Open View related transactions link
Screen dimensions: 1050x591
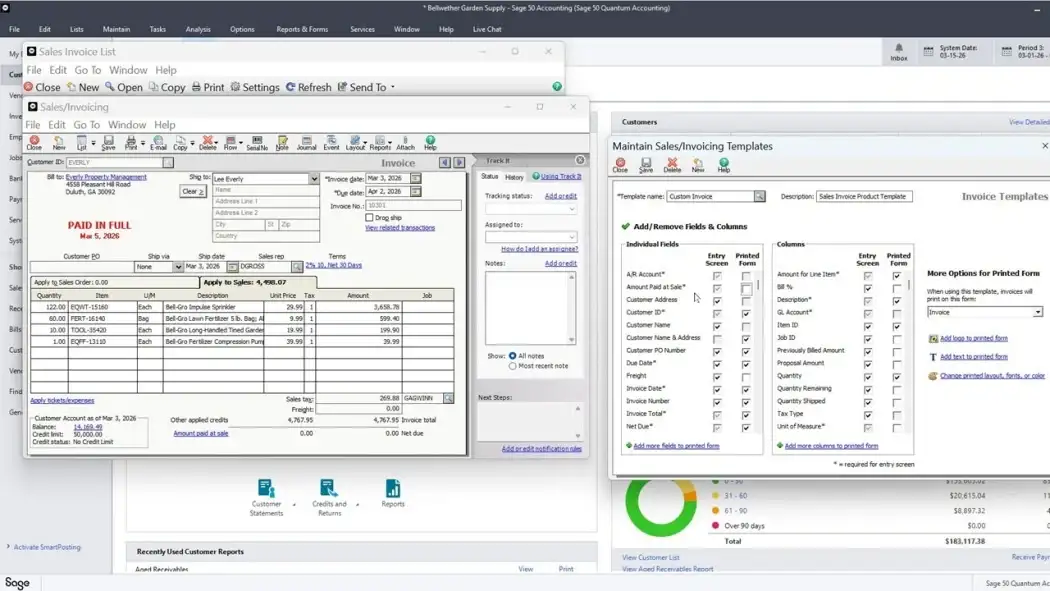coord(400,228)
